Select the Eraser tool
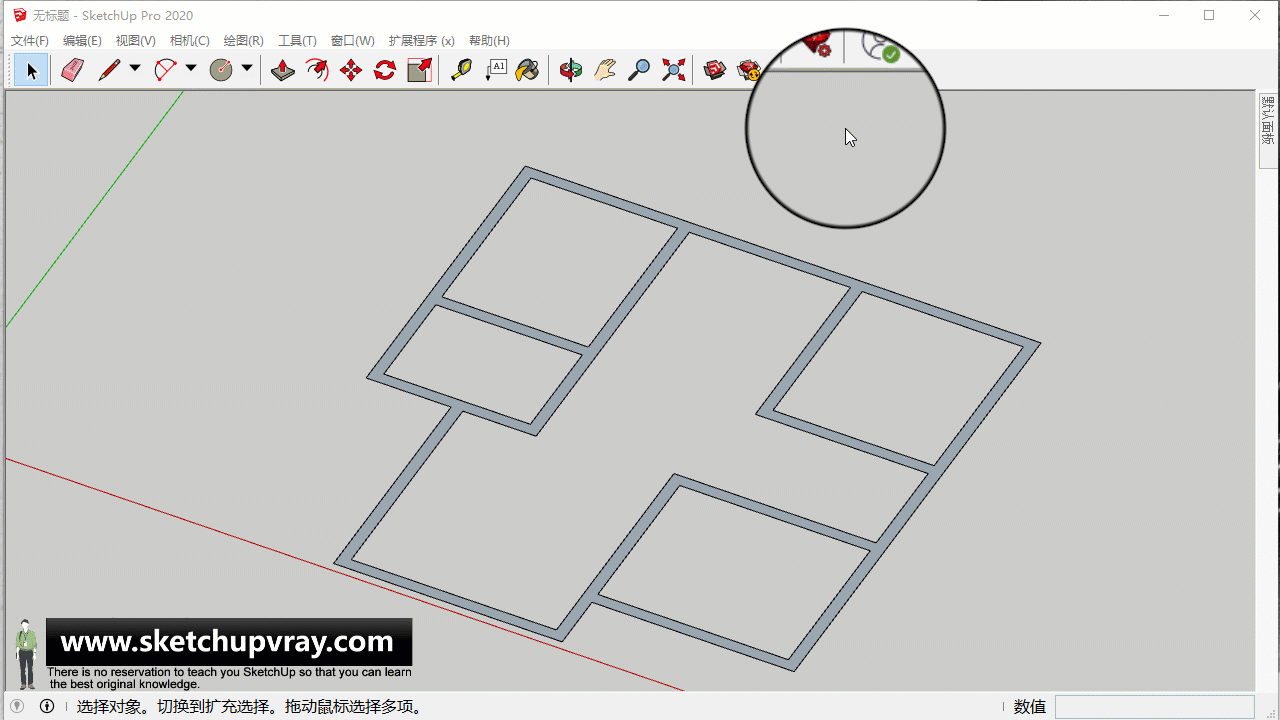Viewport: 1280px width, 720px height. point(72,70)
